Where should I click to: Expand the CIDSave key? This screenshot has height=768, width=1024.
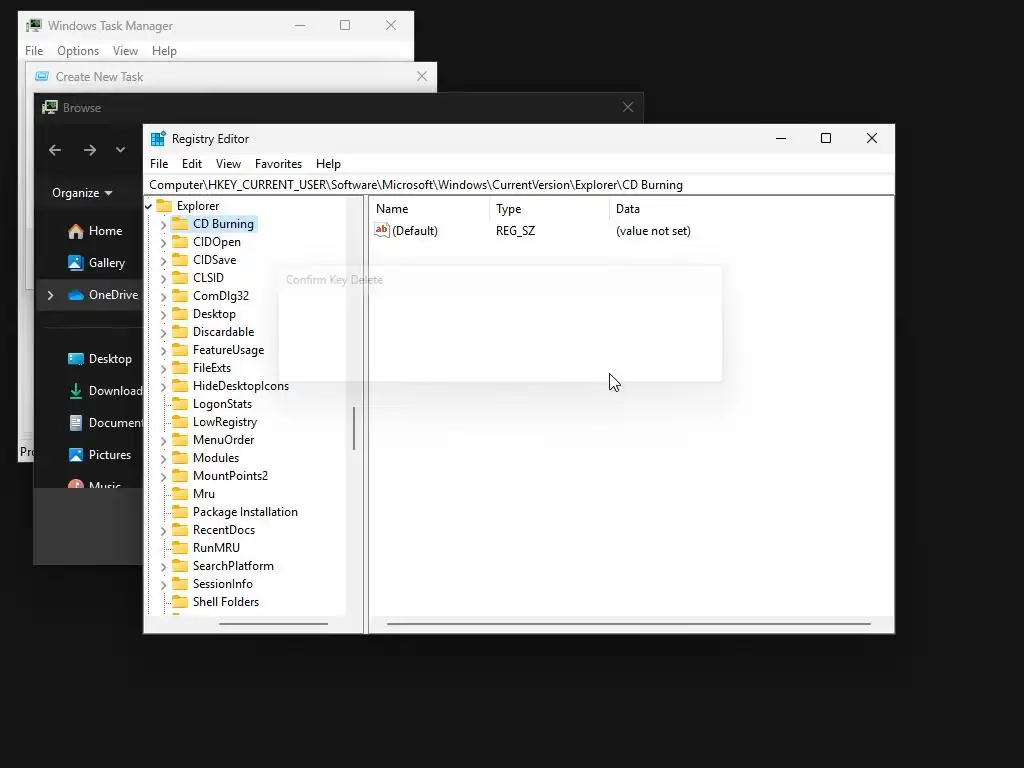click(x=163, y=261)
